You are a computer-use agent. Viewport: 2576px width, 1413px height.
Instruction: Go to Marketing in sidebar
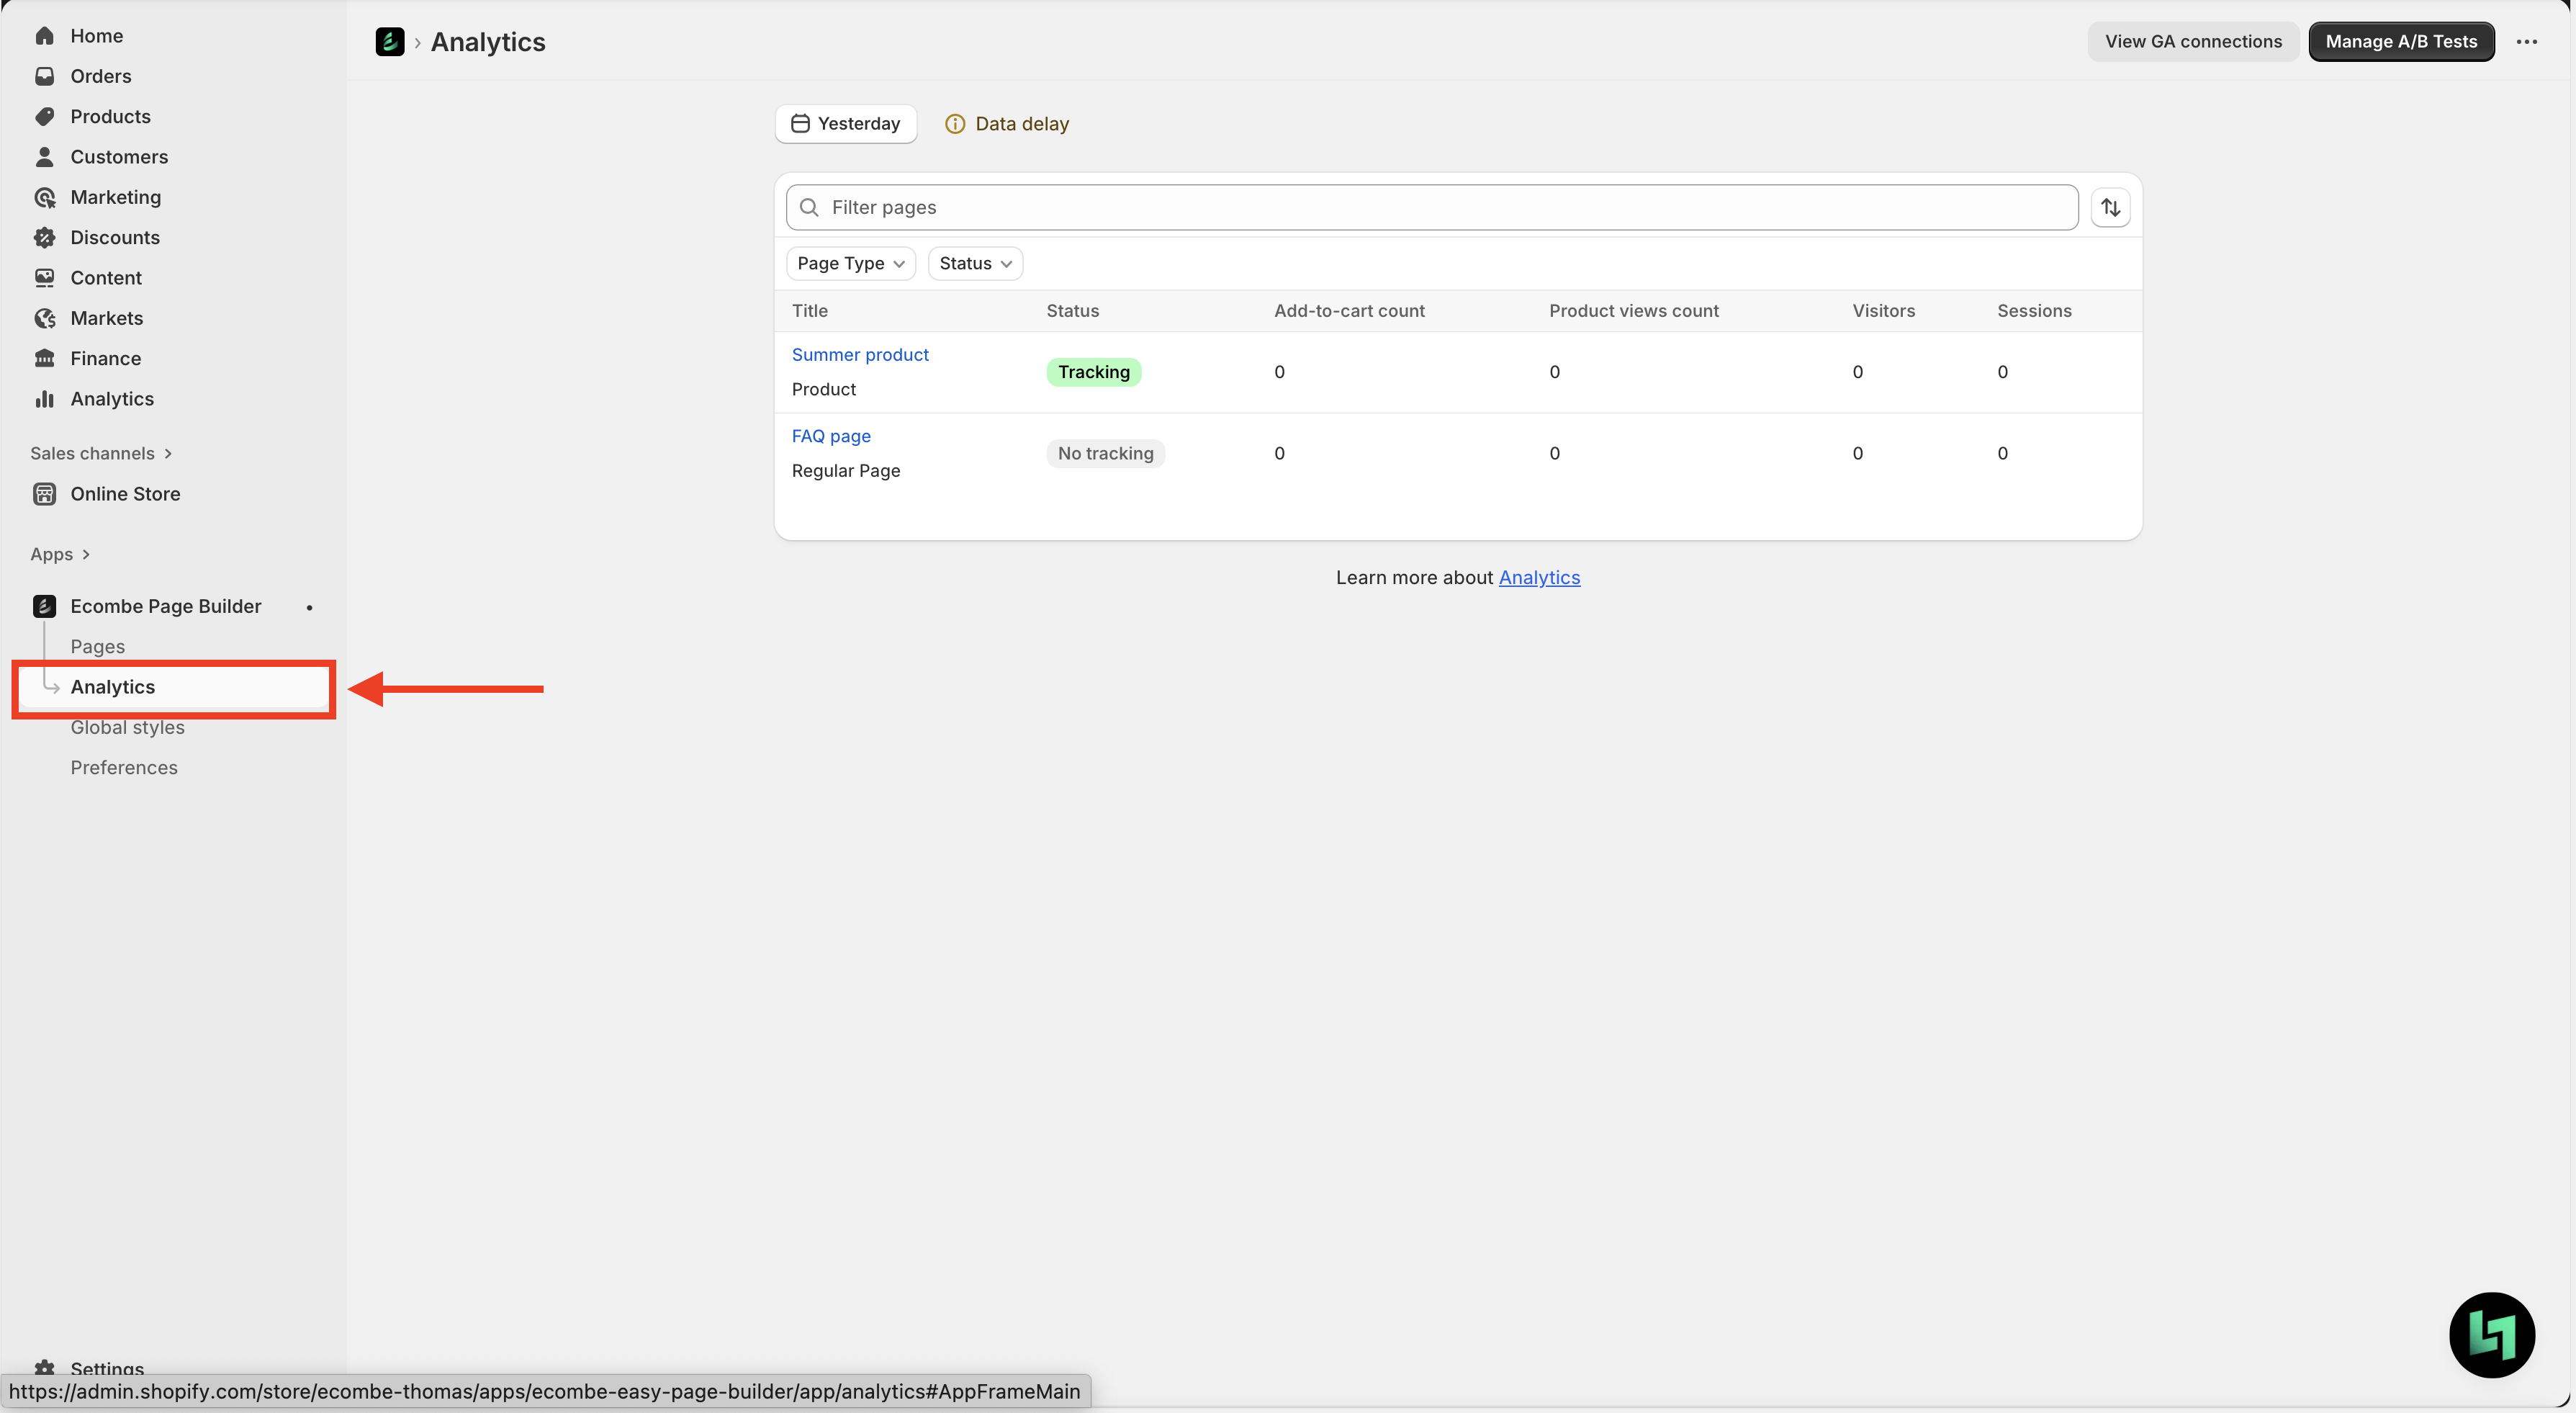115,197
